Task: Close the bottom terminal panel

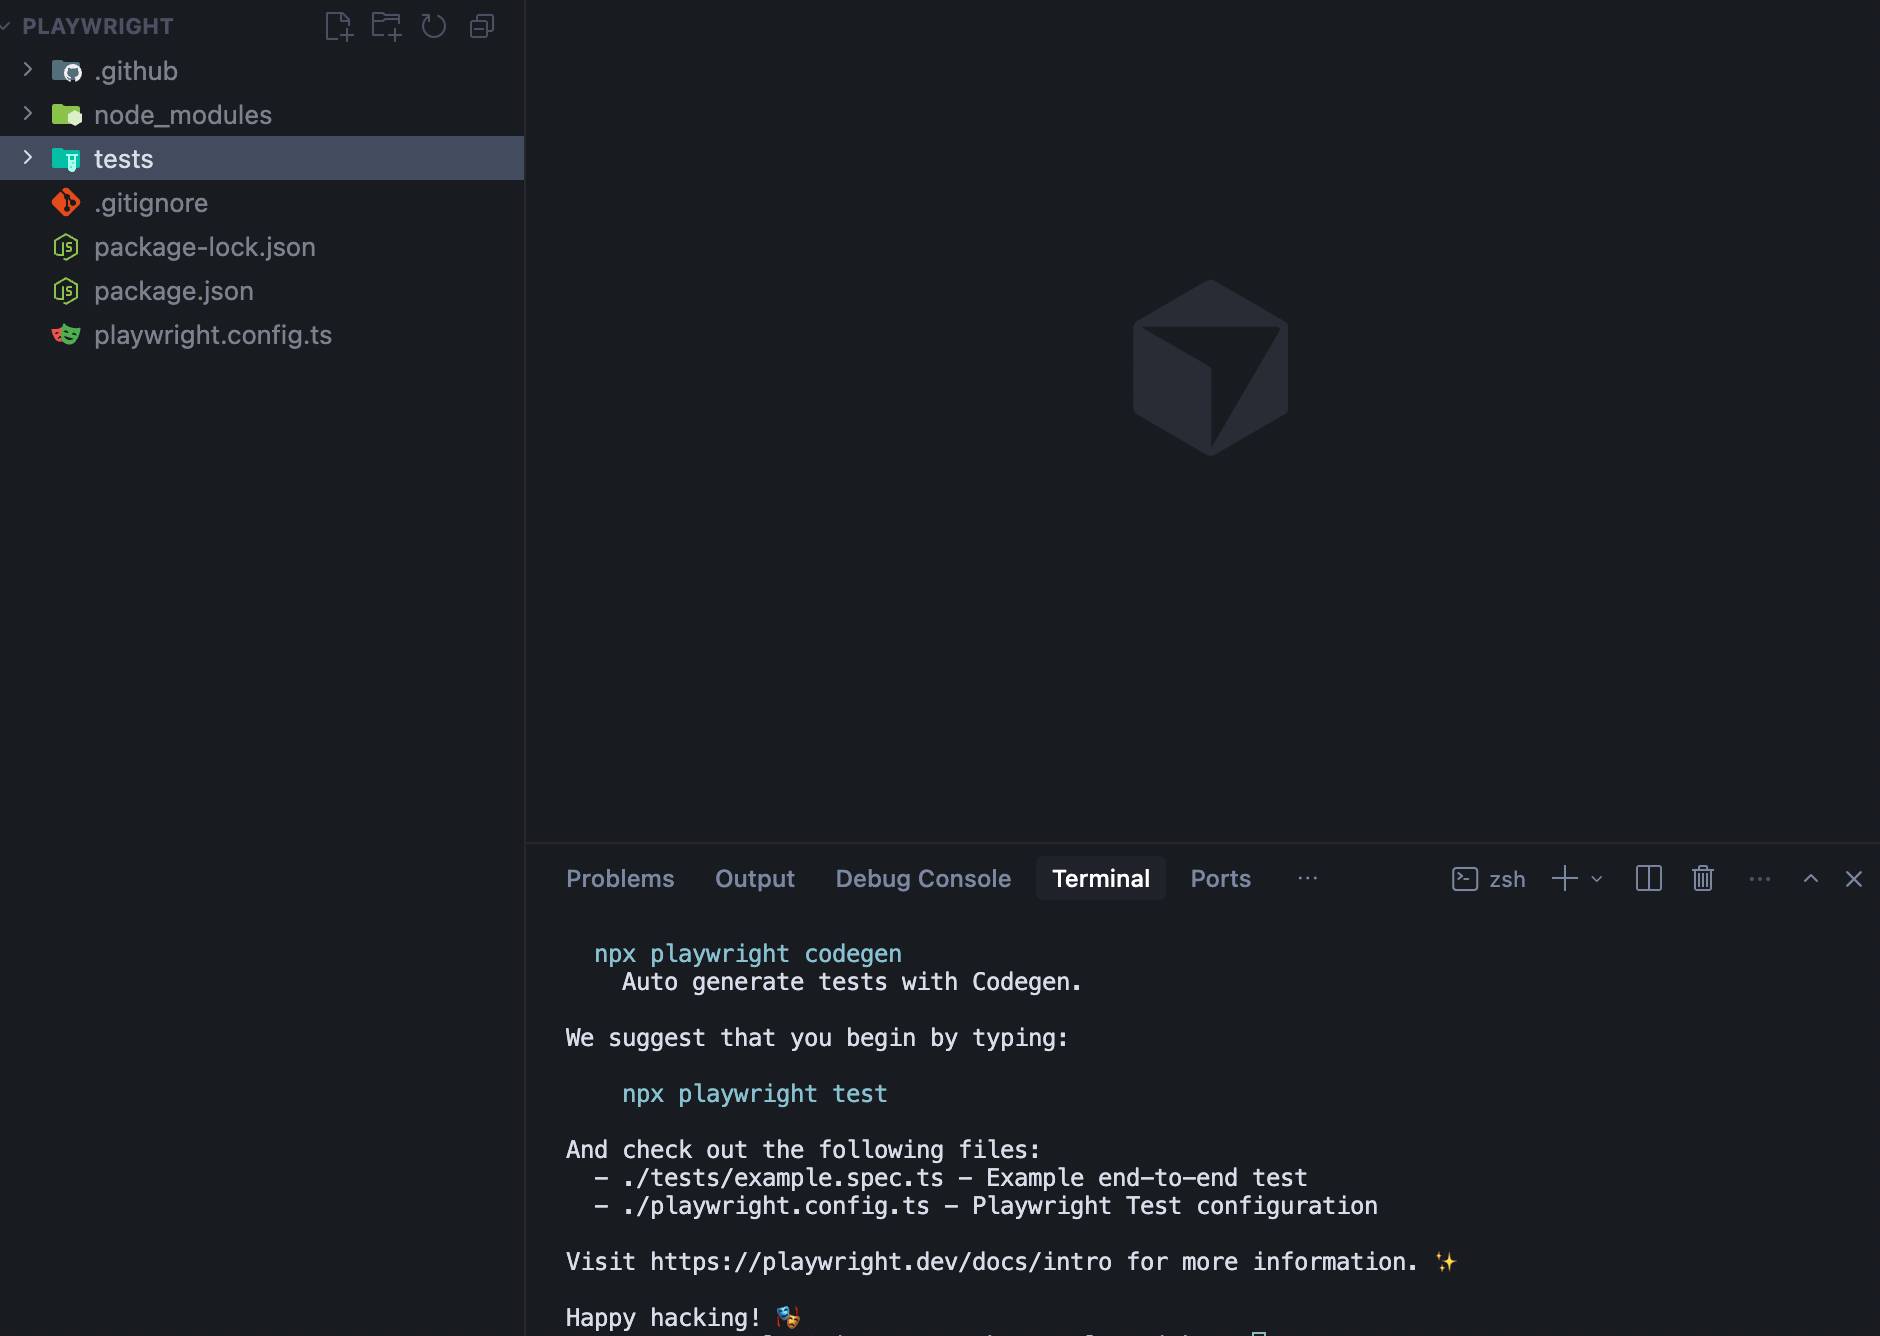Action: (1854, 879)
